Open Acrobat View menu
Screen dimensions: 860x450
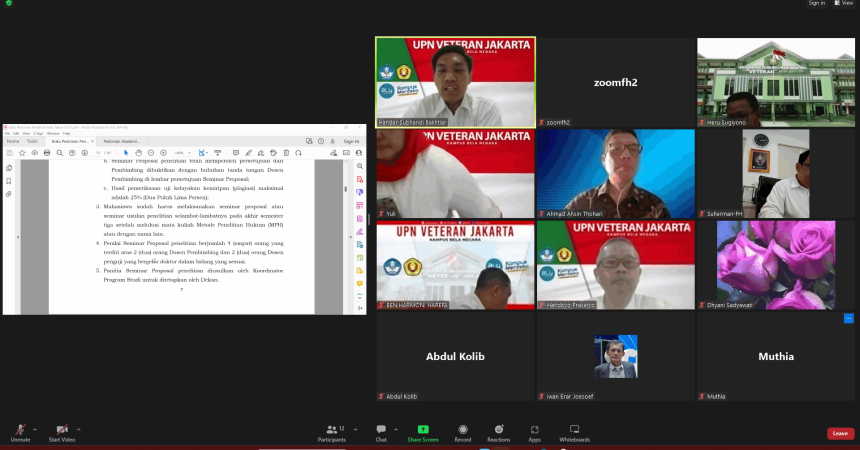[x=26, y=133]
